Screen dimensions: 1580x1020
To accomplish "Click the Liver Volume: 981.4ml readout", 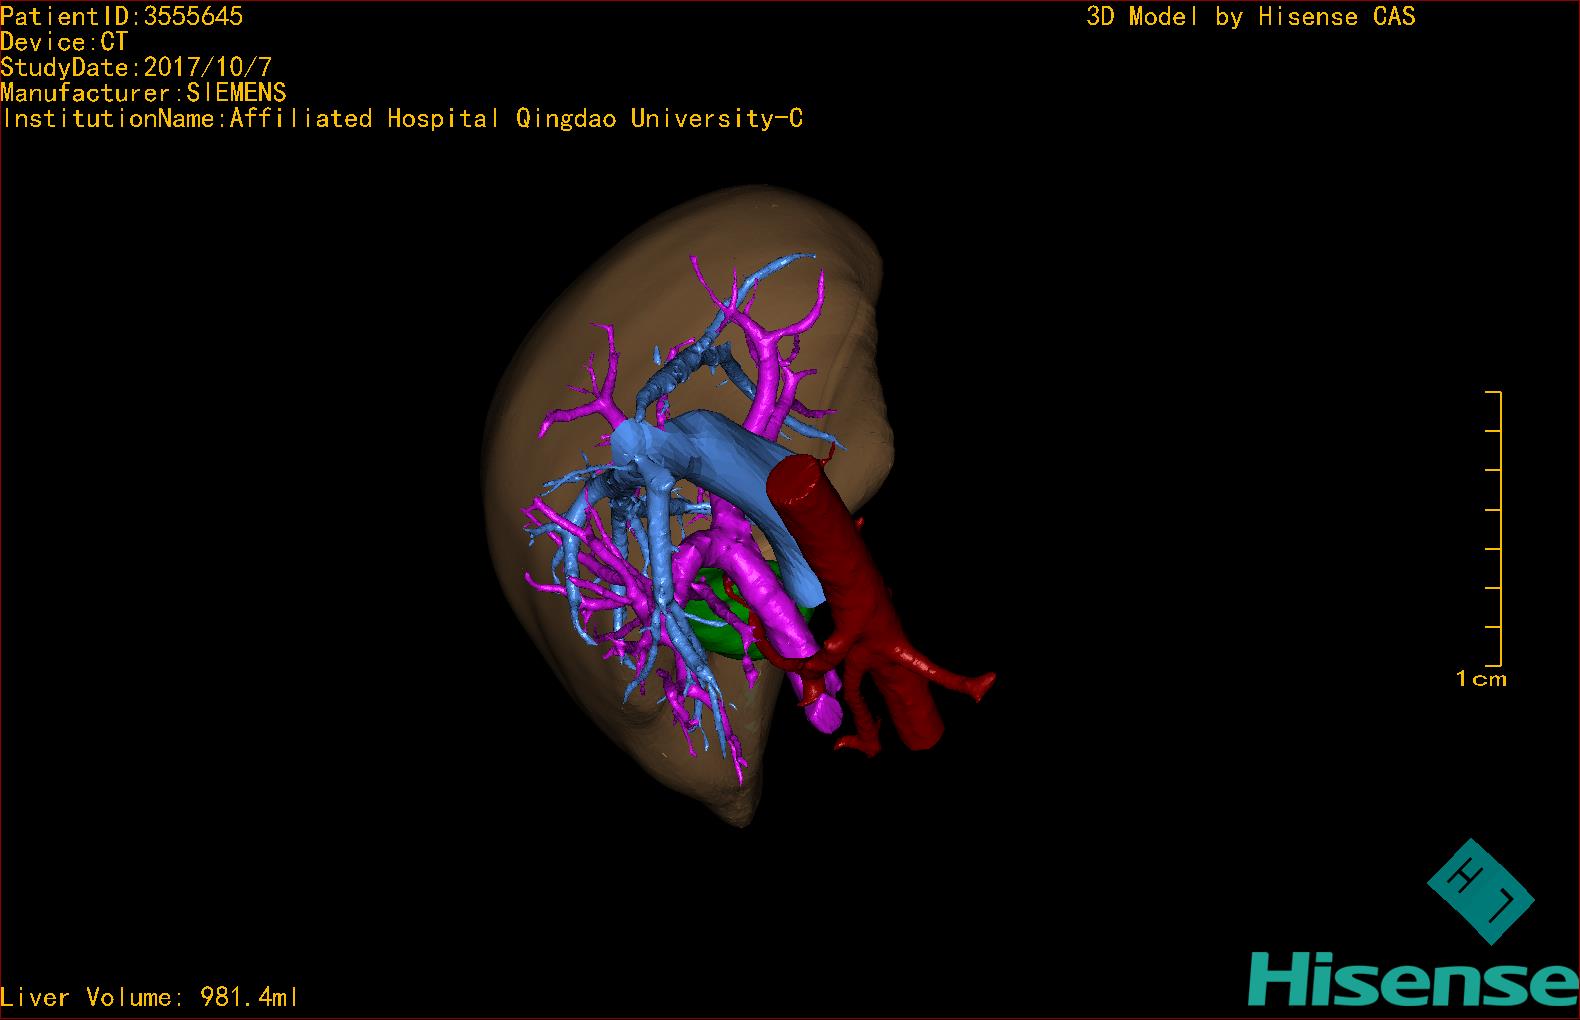I will click(x=150, y=997).
